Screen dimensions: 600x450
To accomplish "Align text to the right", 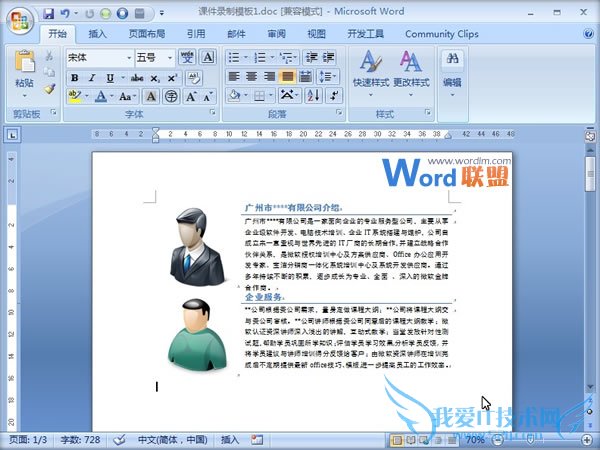I will tap(269, 77).
